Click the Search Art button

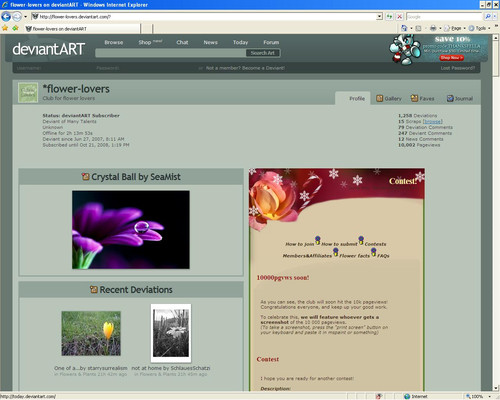tap(263, 53)
